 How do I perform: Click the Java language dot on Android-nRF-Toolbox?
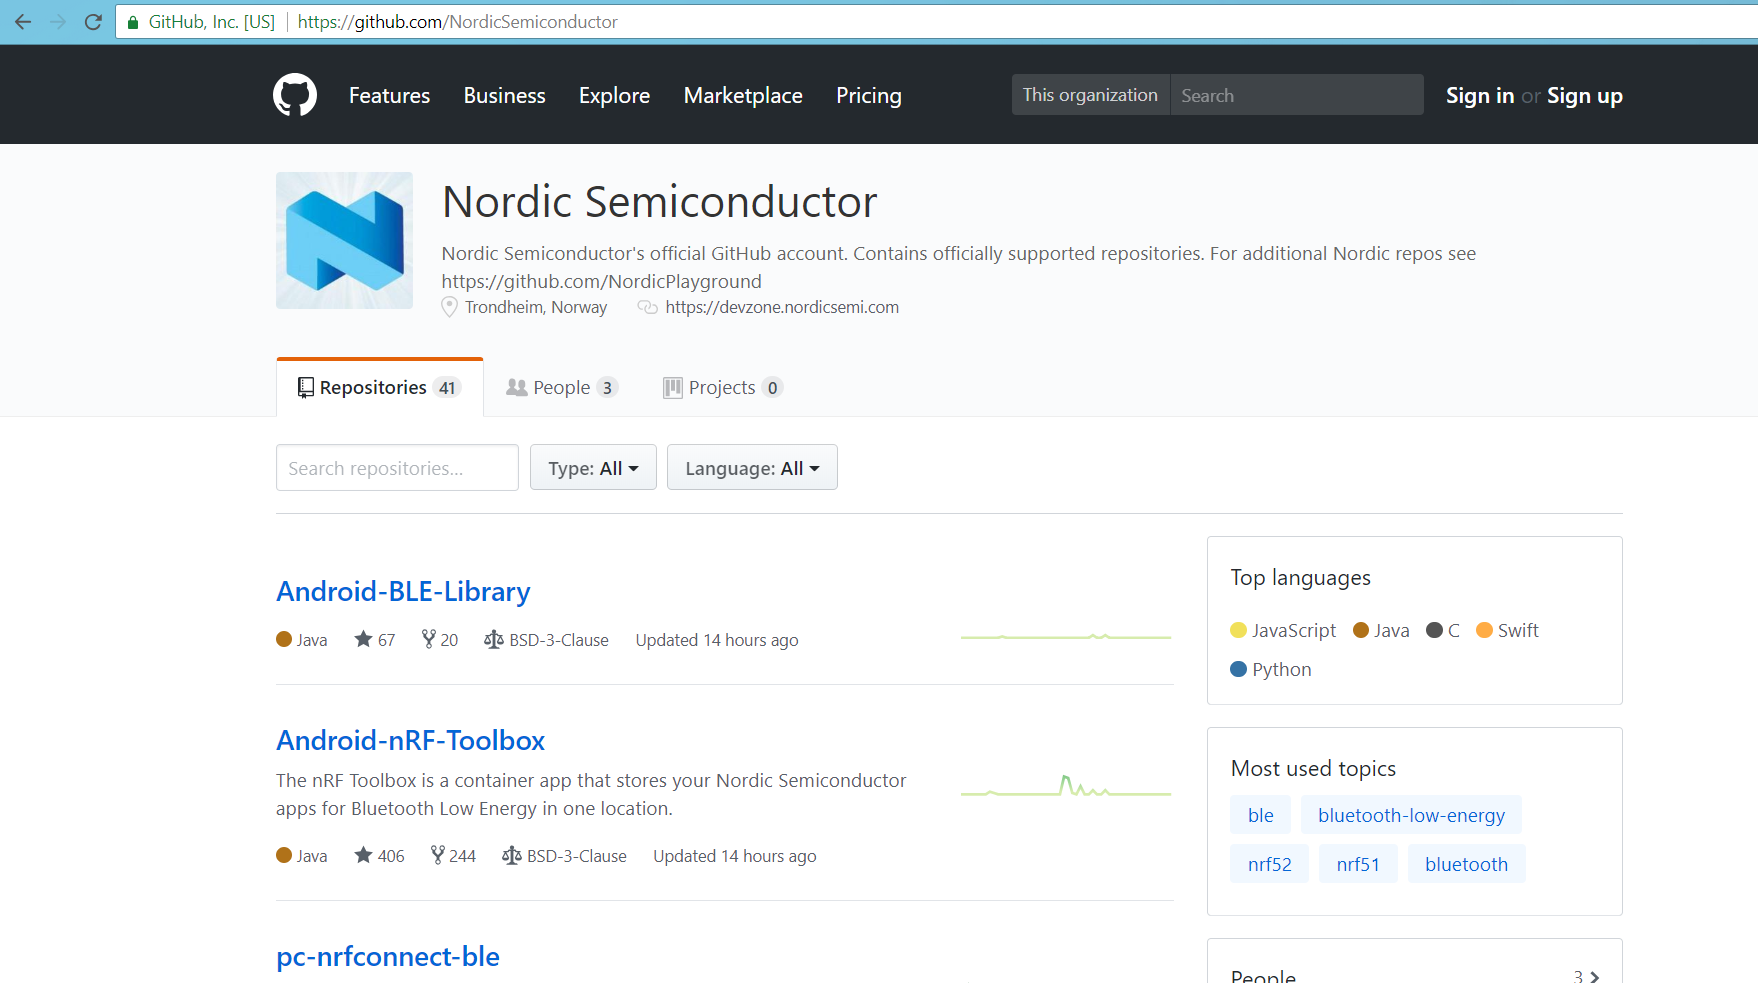coord(284,855)
